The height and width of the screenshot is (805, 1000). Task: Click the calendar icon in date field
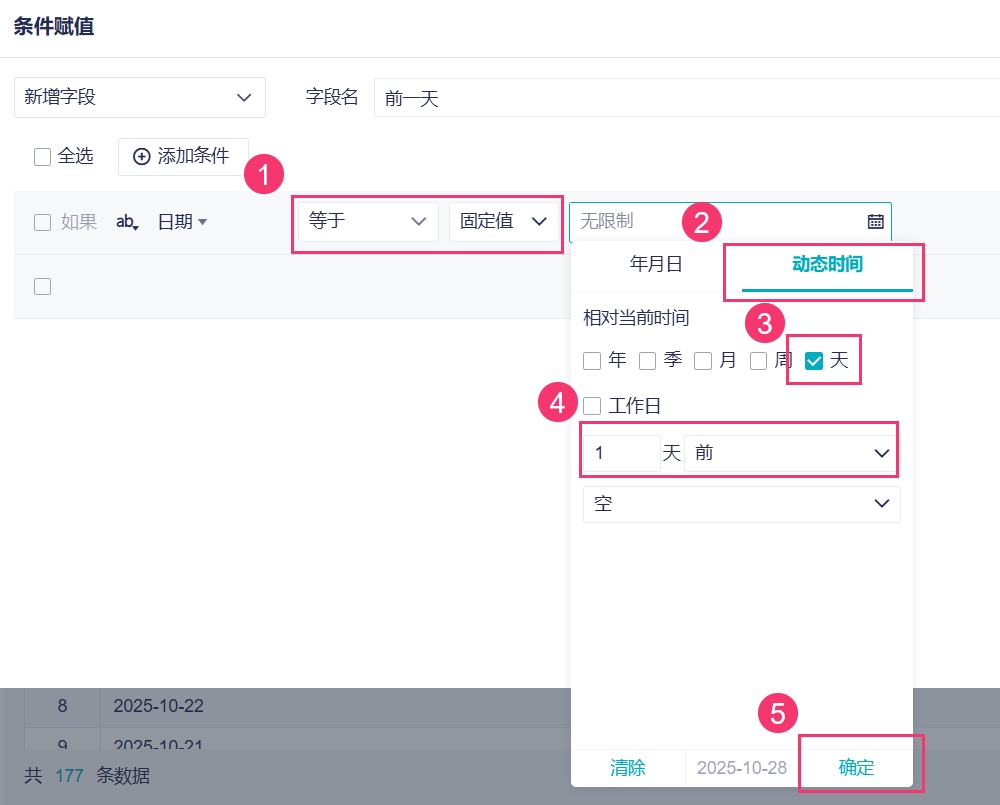(875, 221)
